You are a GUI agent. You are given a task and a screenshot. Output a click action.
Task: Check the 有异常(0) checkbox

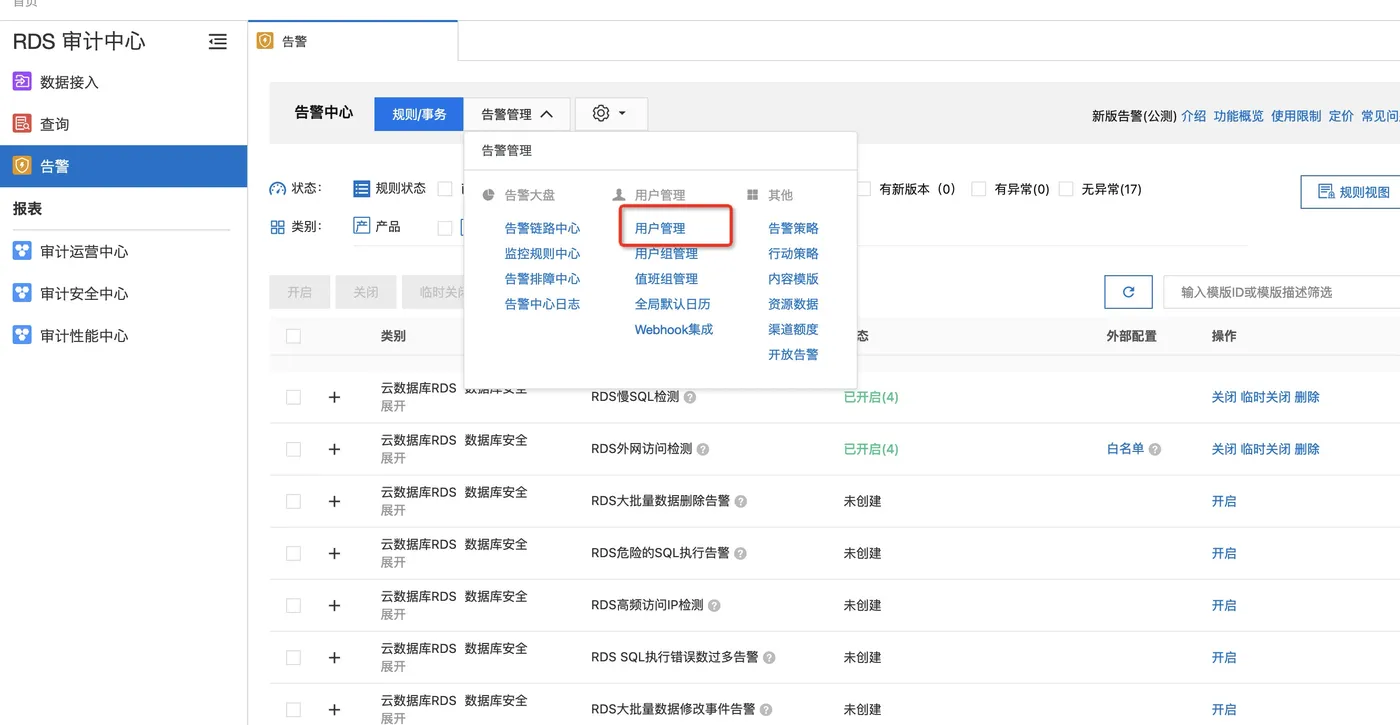tap(979, 189)
